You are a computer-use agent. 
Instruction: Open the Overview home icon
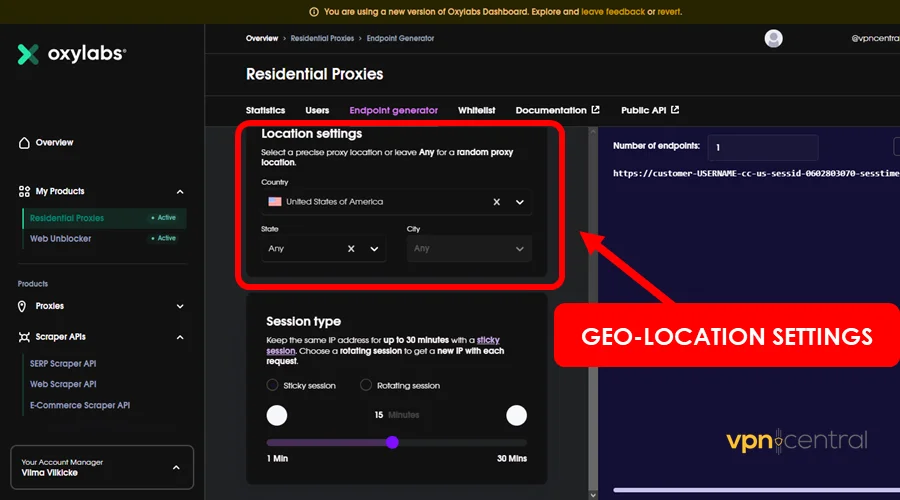tap(24, 142)
